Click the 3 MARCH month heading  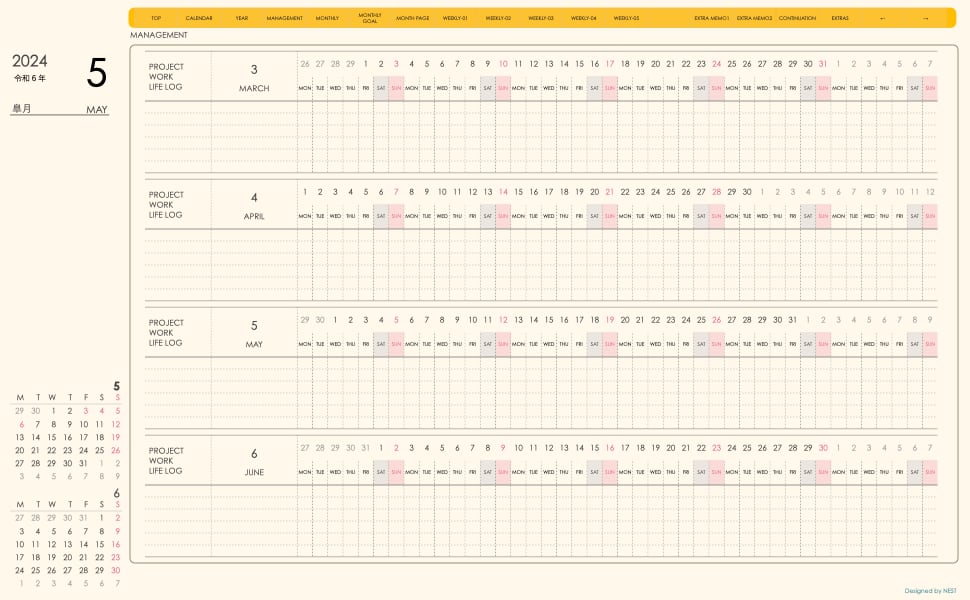click(x=254, y=77)
